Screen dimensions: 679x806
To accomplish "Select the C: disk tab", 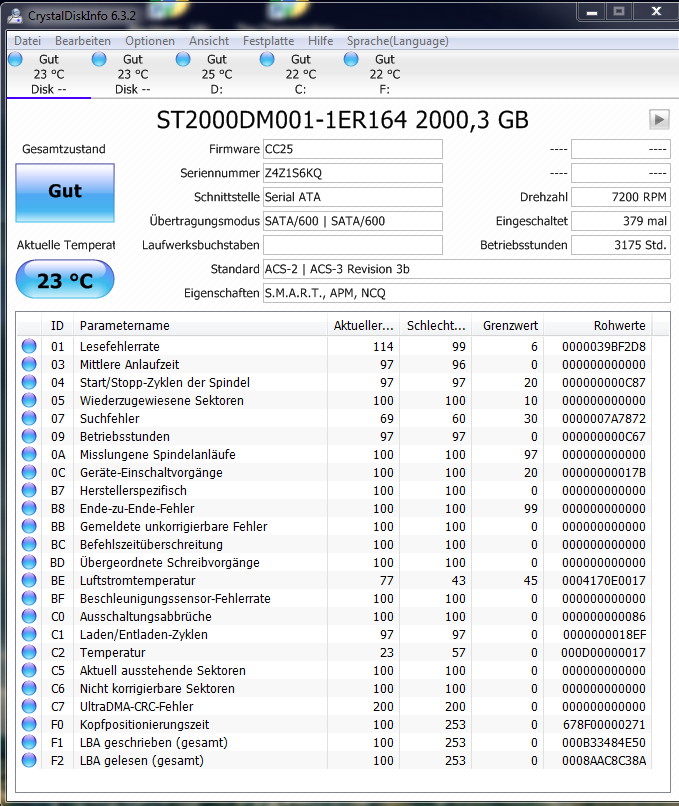I will click(301, 74).
